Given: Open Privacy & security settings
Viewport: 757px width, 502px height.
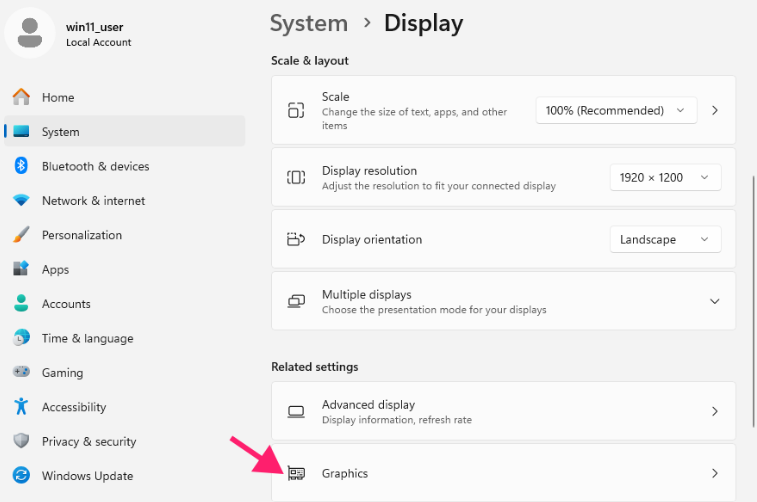Looking at the screenshot, I should pos(125,441).
